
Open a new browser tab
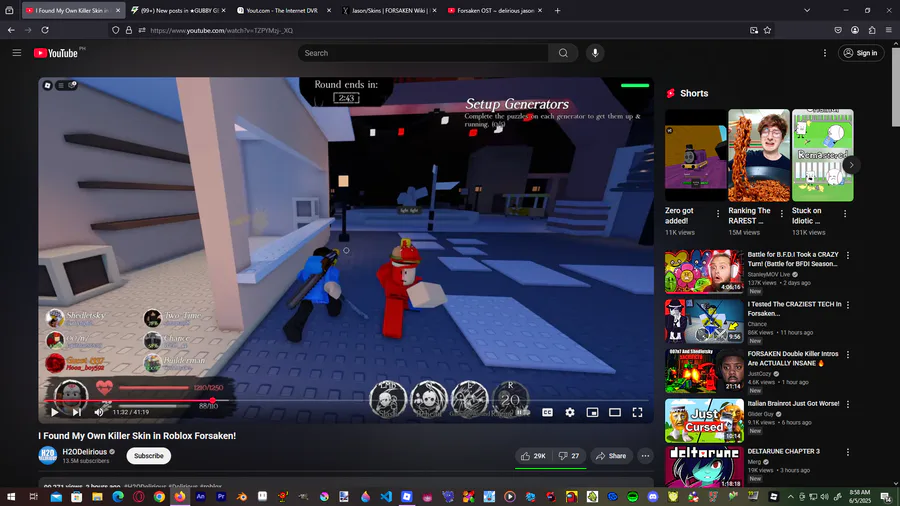pyautogui.click(x=557, y=10)
